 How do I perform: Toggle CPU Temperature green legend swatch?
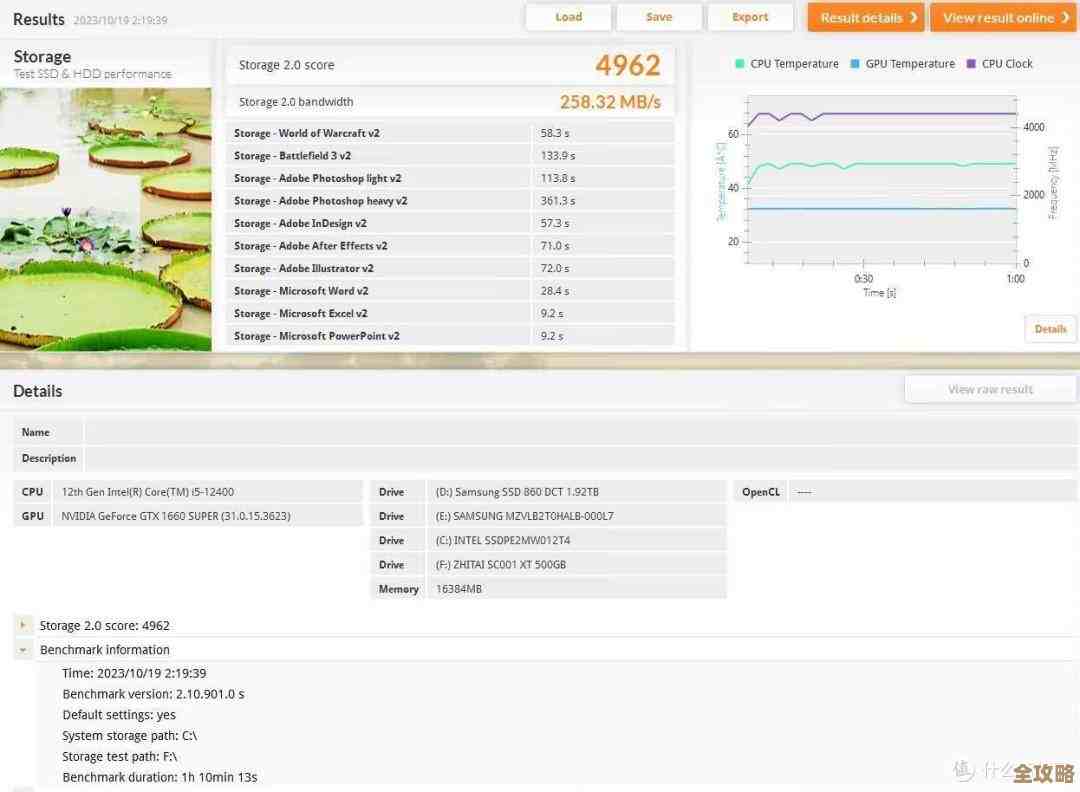[740, 64]
